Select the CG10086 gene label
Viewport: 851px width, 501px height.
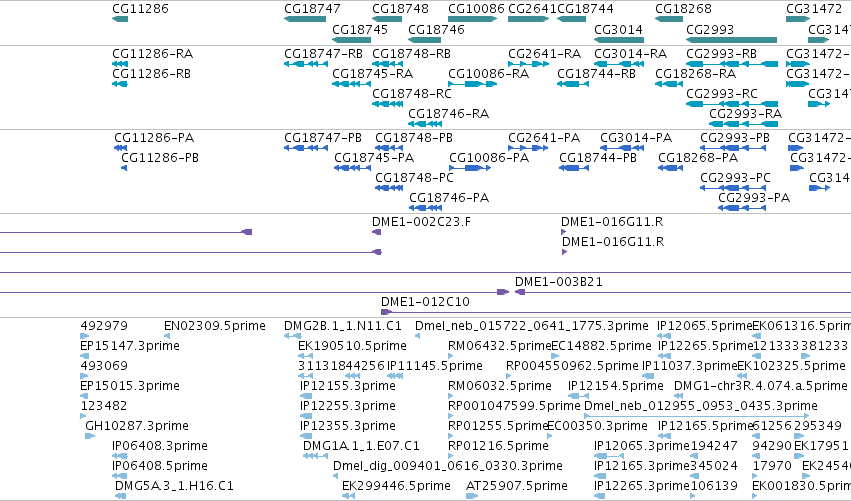[476, 9]
